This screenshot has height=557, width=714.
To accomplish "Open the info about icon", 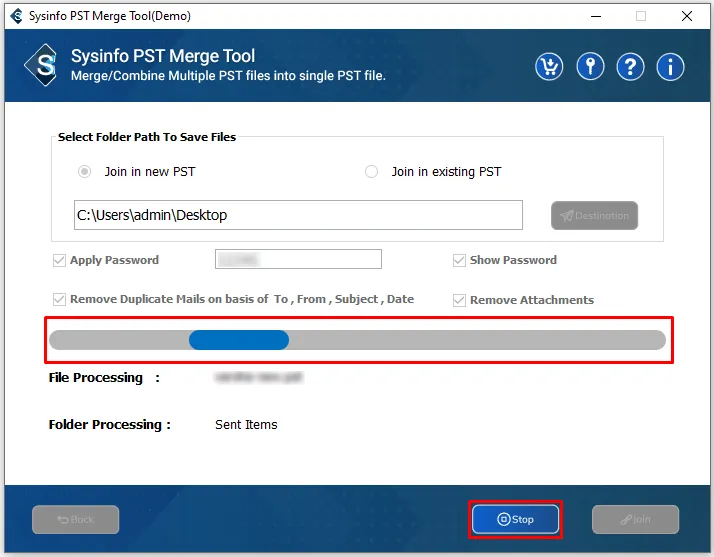I will [x=670, y=67].
